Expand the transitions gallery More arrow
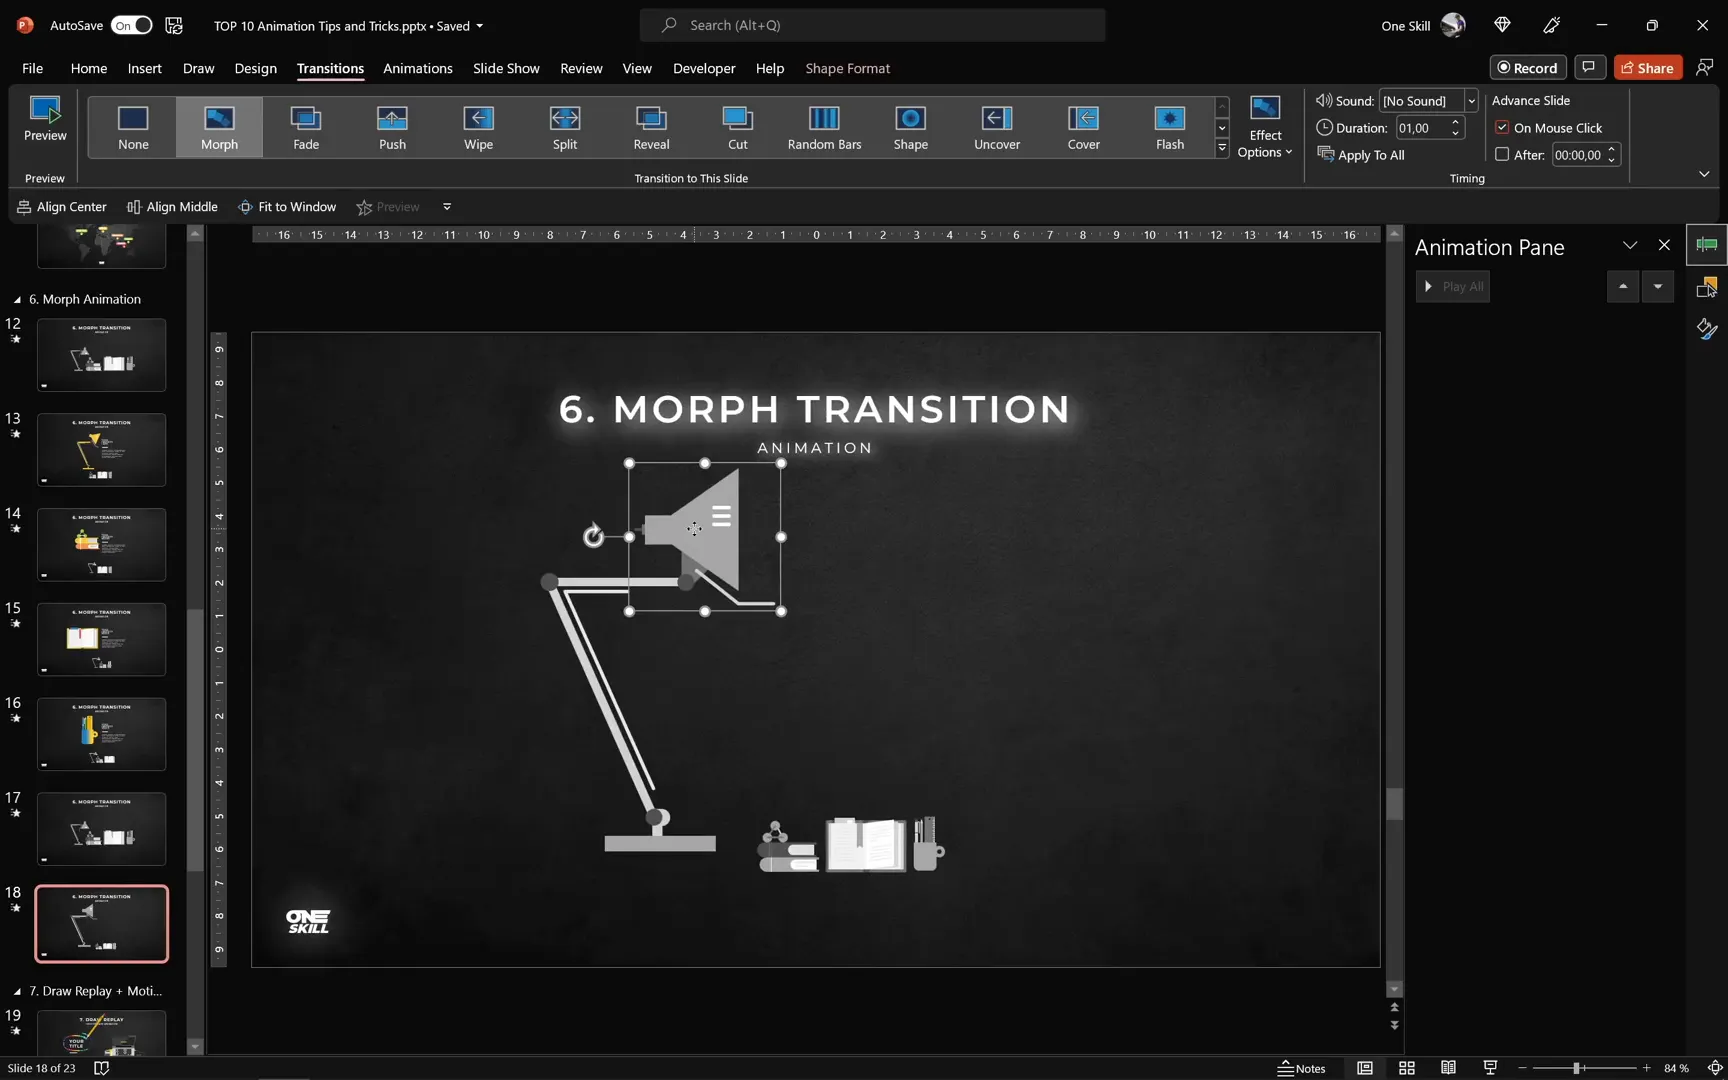 click(x=1222, y=148)
